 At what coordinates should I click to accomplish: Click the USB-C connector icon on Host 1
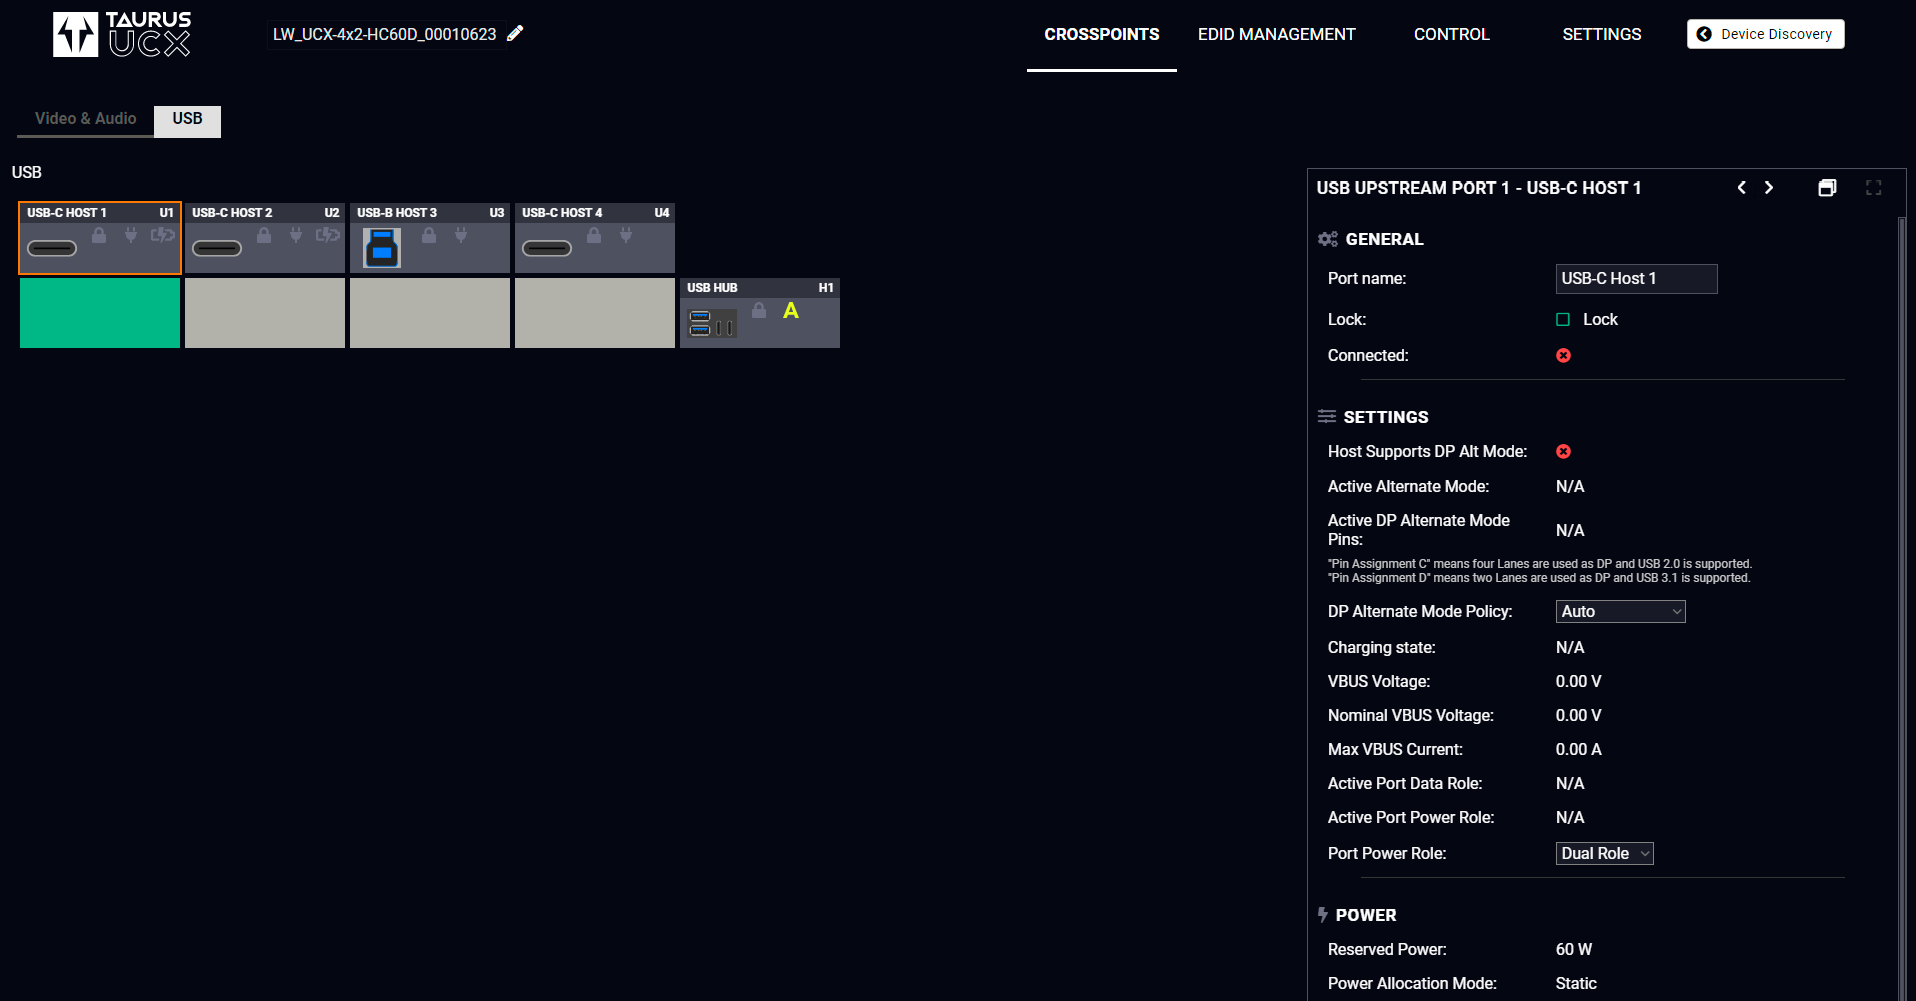pos(52,248)
